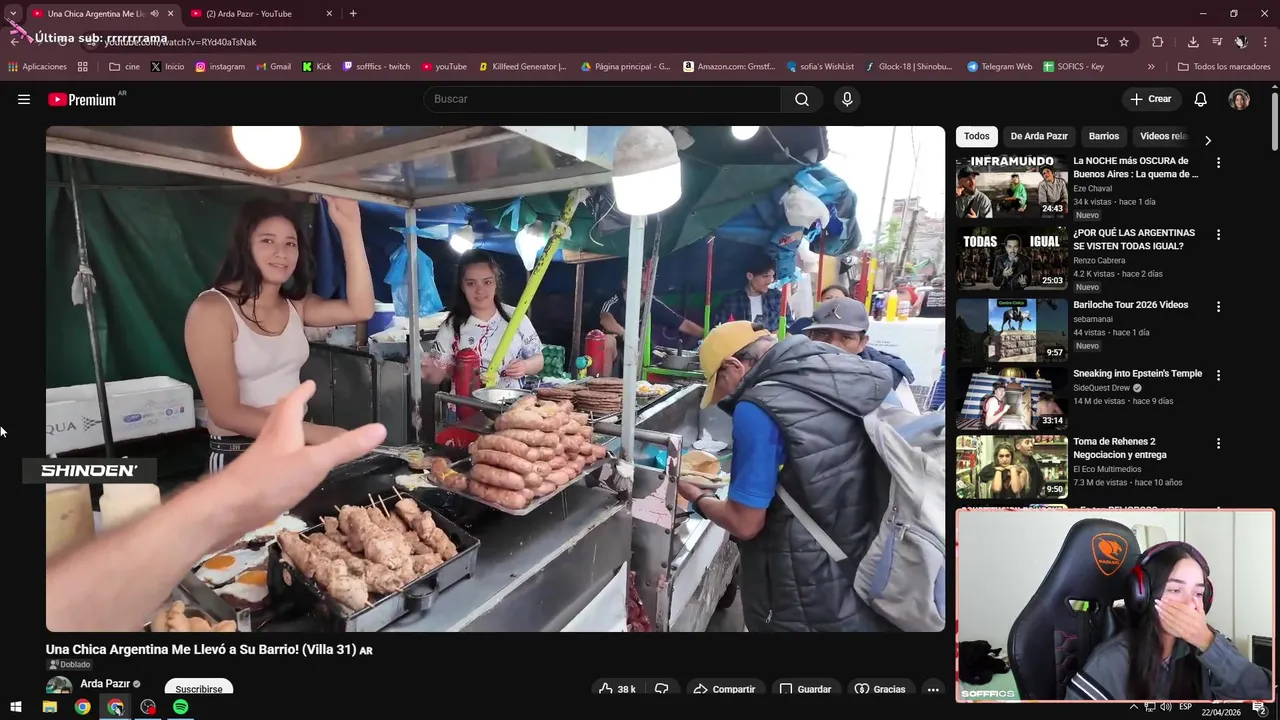The height and width of the screenshot is (720, 1280).
Task: Subscribe with the Suscribirse button
Action: (x=199, y=689)
